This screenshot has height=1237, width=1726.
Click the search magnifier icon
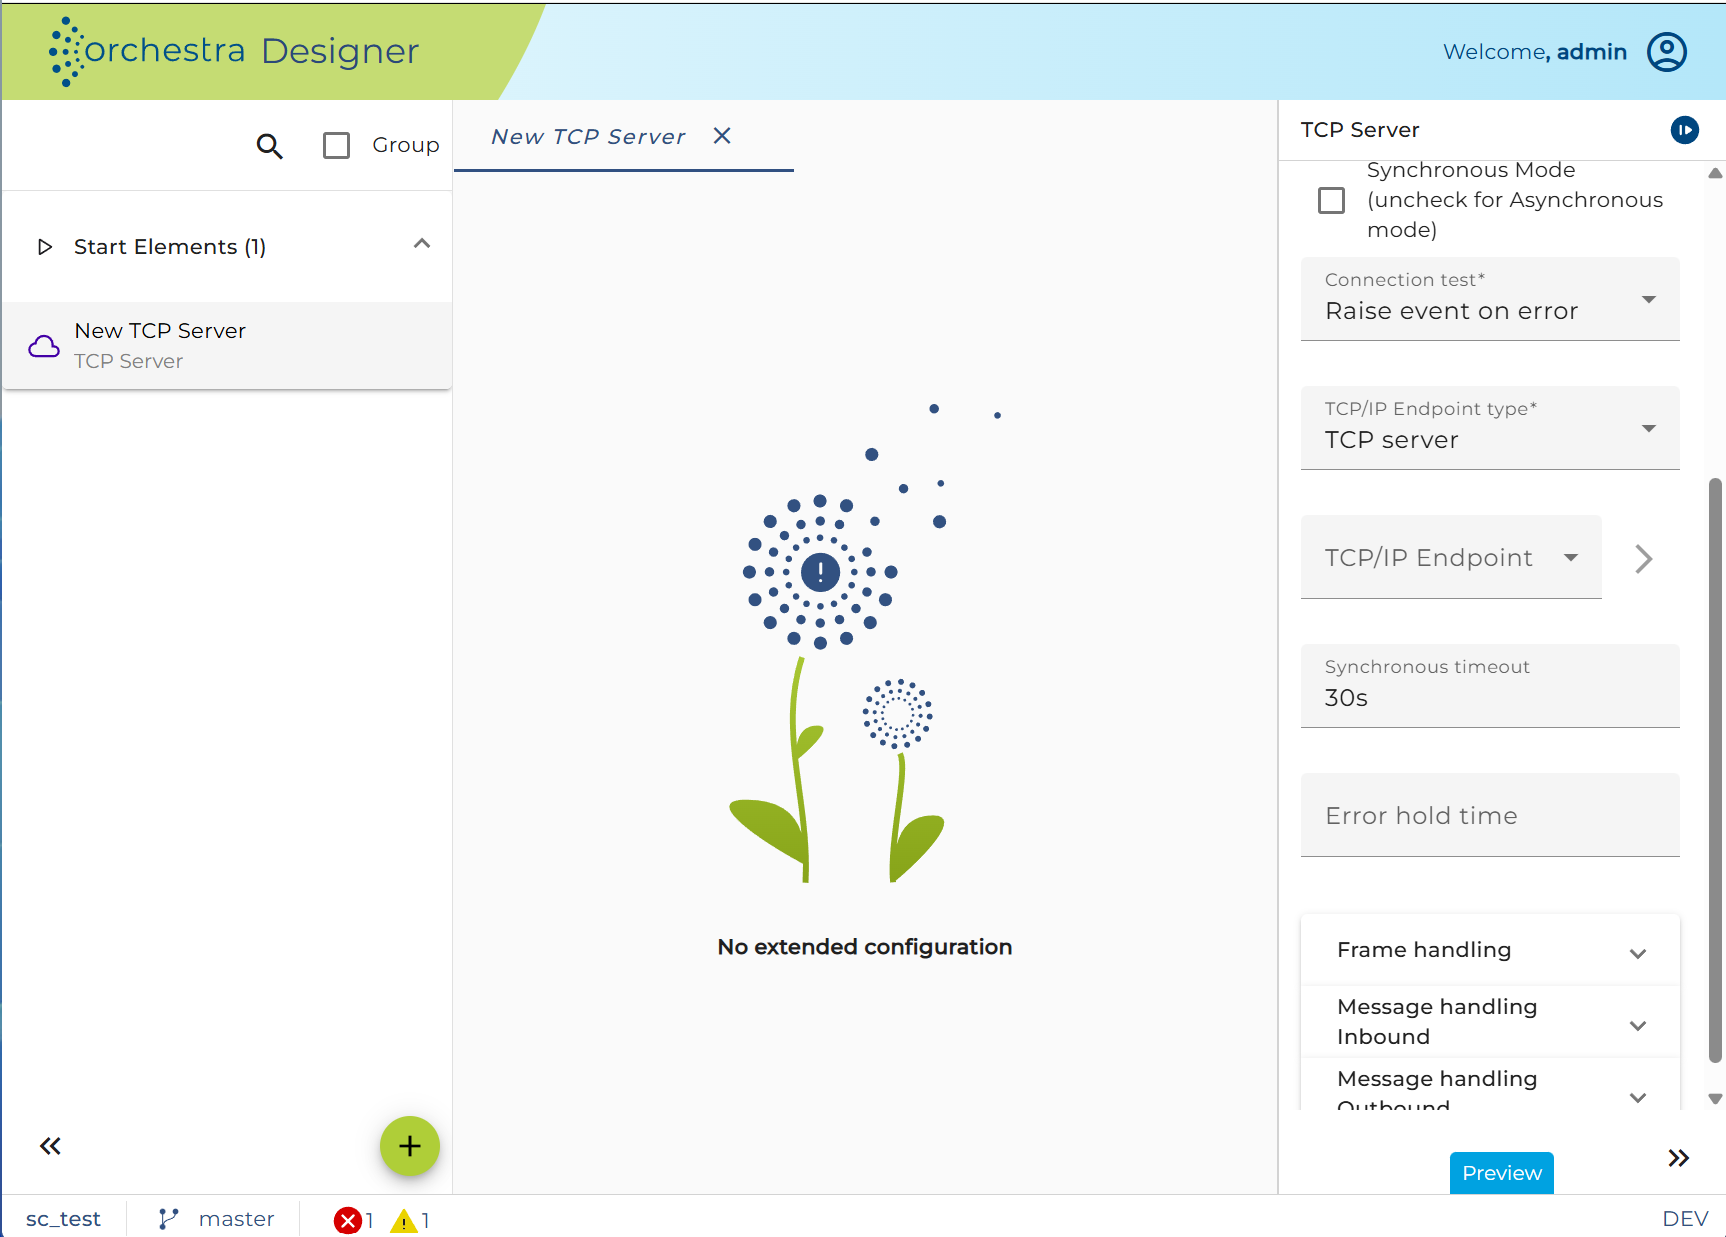269,146
